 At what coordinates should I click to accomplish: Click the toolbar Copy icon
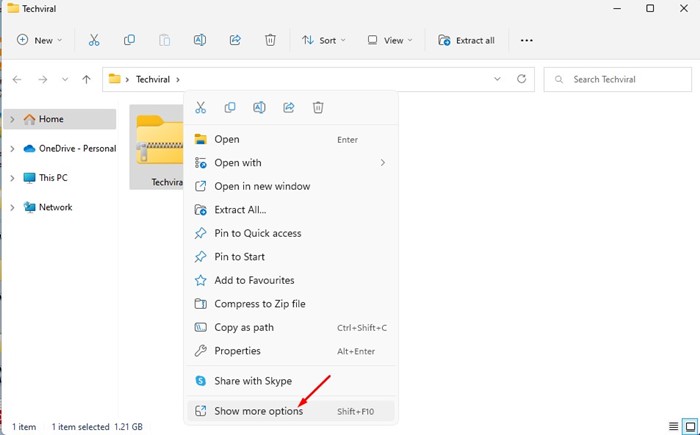[x=129, y=40]
